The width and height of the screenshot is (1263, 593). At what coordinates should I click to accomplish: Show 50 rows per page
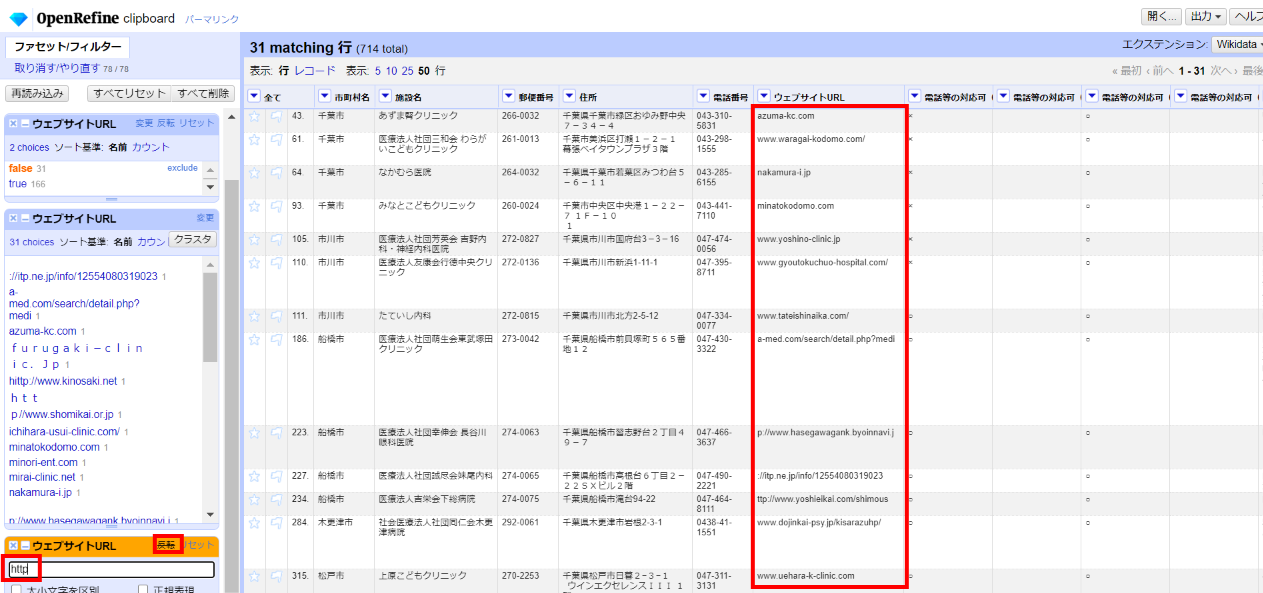424,71
